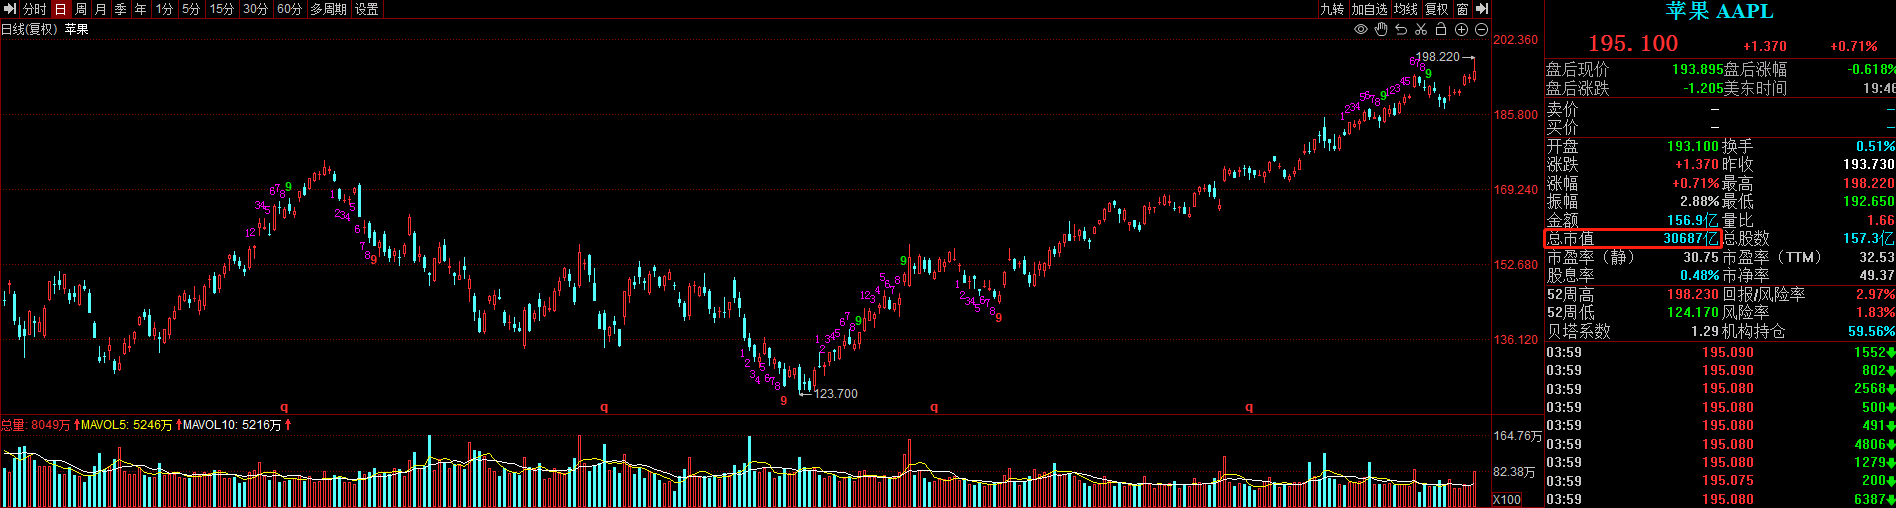Click the 202.360 price axis label
The width and height of the screenshot is (1896, 508).
pyautogui.click(x=1516, y=40)
